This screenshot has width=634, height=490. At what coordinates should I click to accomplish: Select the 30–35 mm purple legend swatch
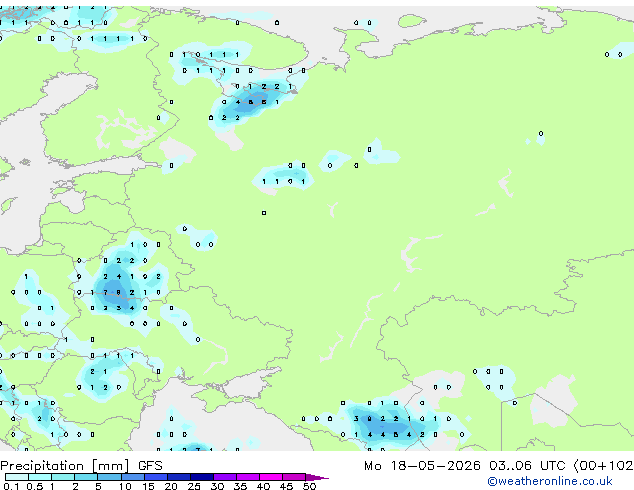[224, 477]
